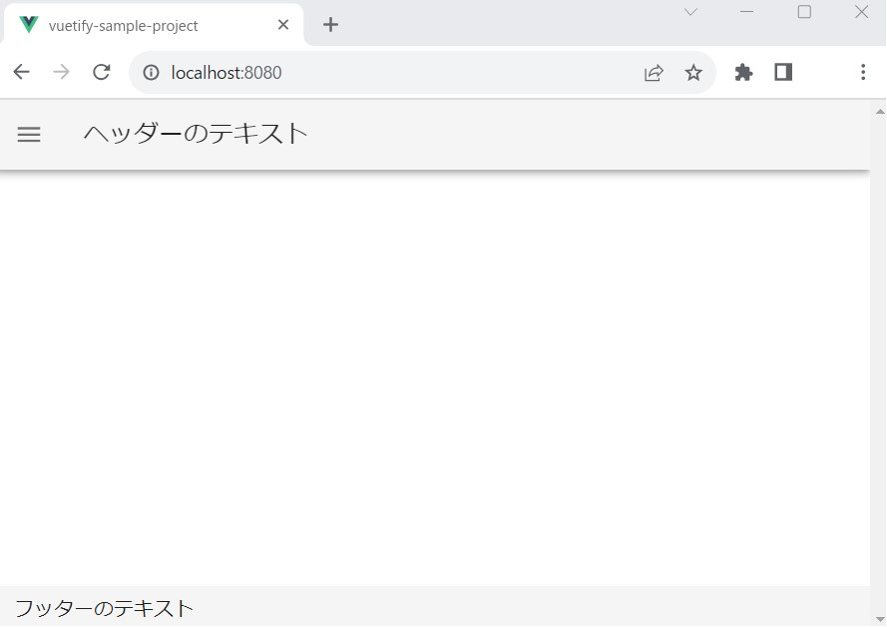Close the browser window
Image resolution: width=887 pixels, height=627 pixels.
pyautogui.click(x=861, y=12)
